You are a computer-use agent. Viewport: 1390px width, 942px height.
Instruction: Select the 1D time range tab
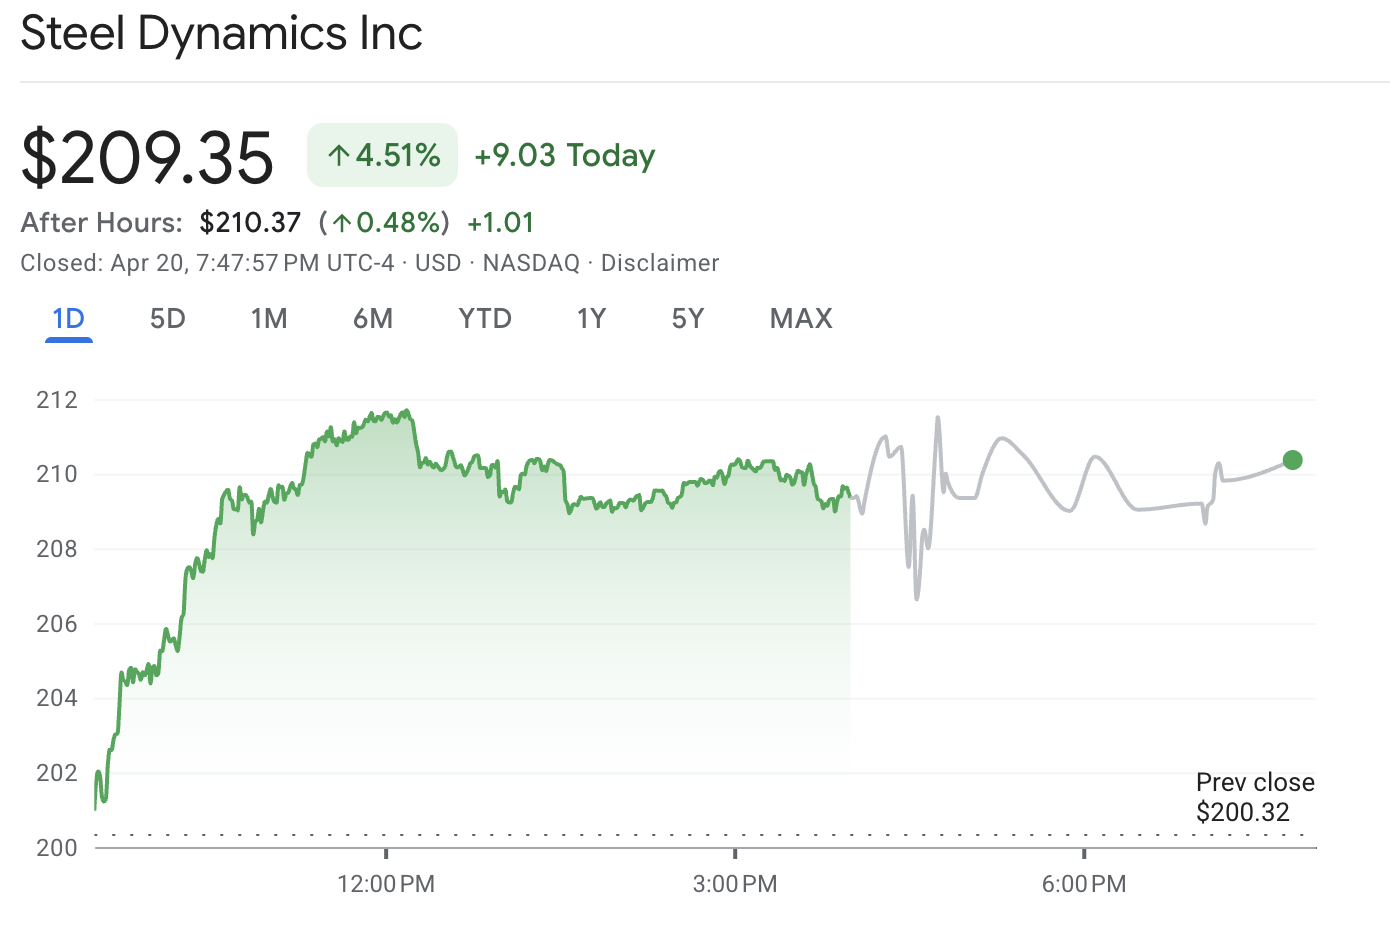point(66,318)
